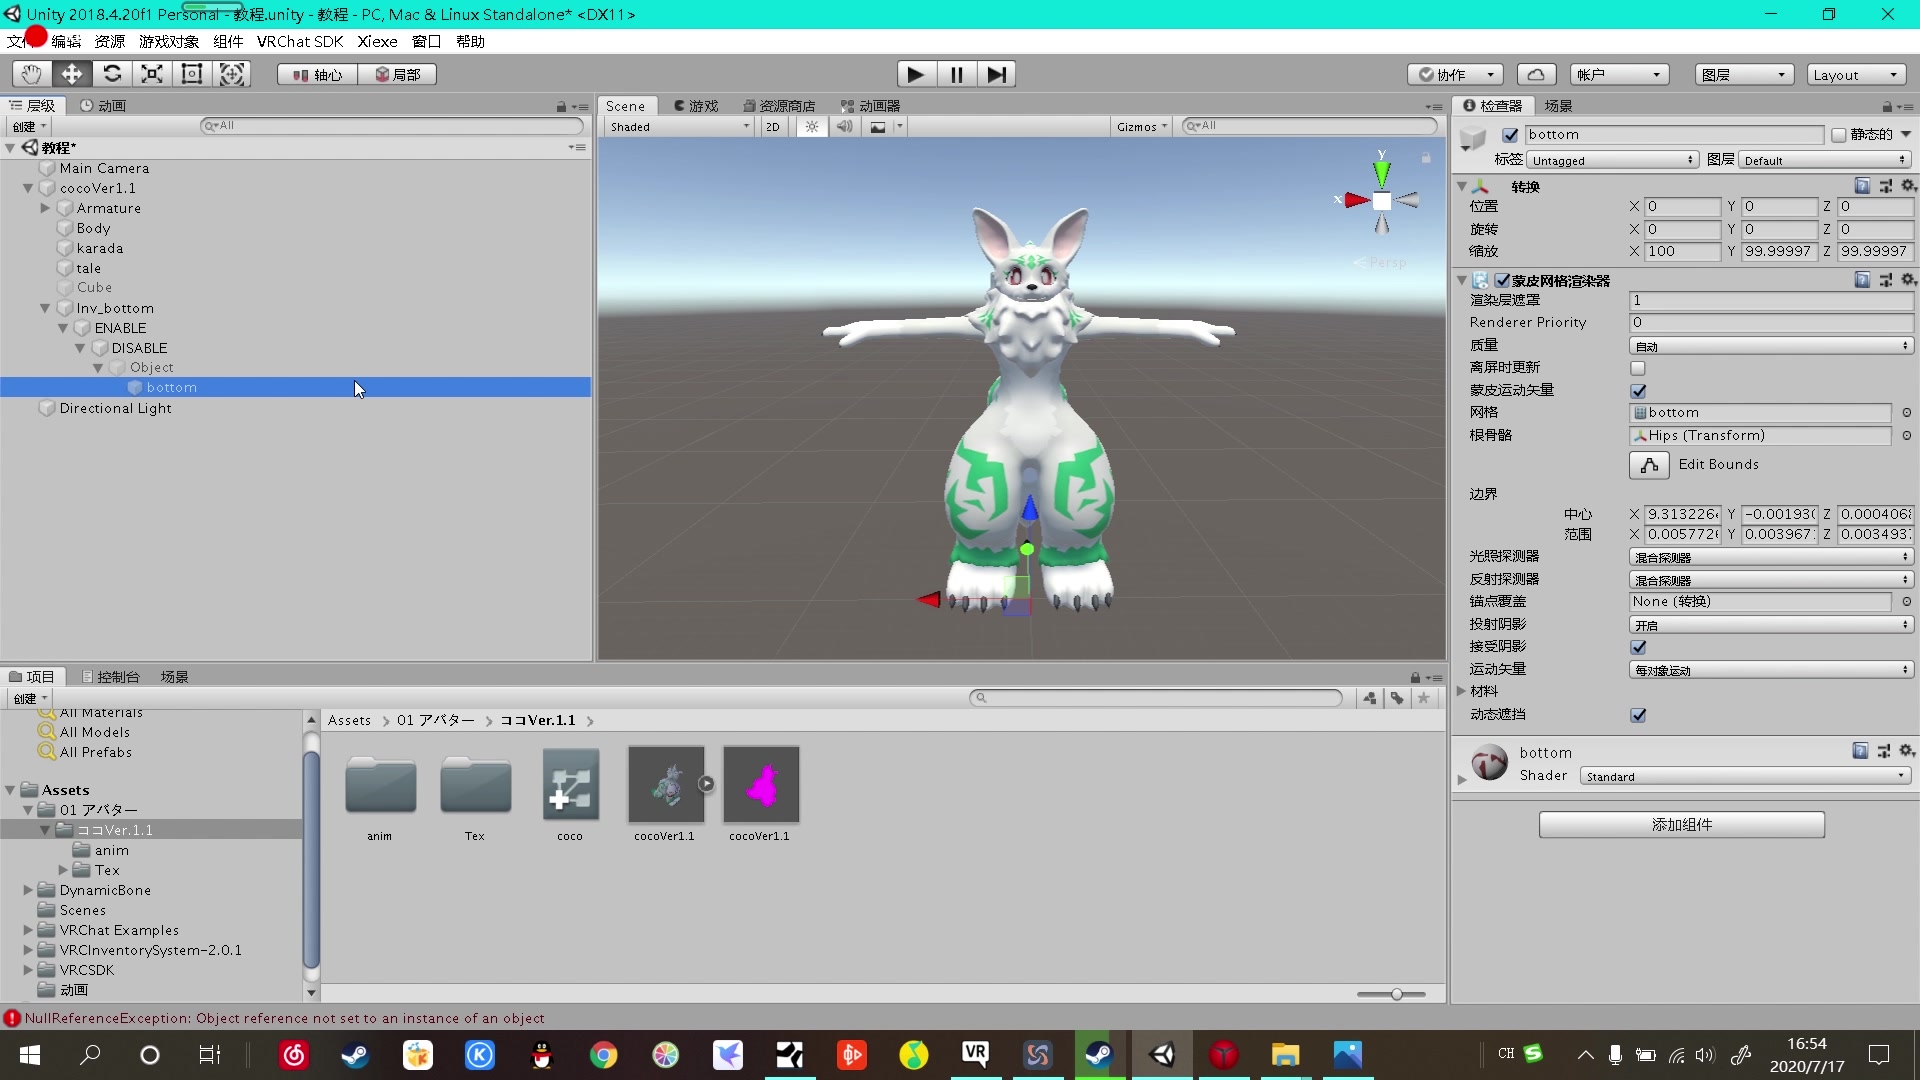Activate the Rotate tool
The width and height of the screenshot is (1920, 1080).
112,74
